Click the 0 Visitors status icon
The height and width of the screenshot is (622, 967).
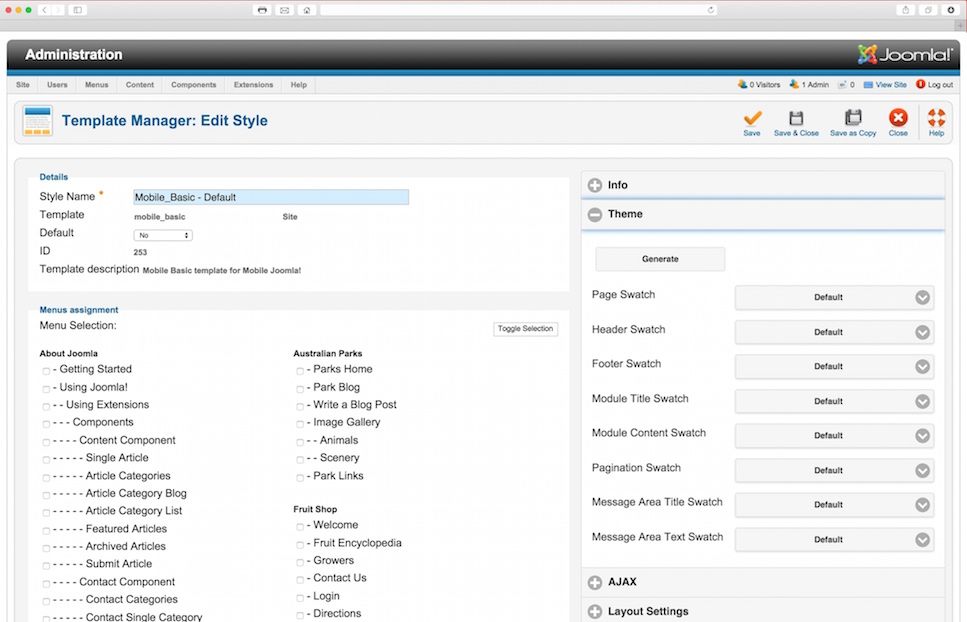click(743, 84)
